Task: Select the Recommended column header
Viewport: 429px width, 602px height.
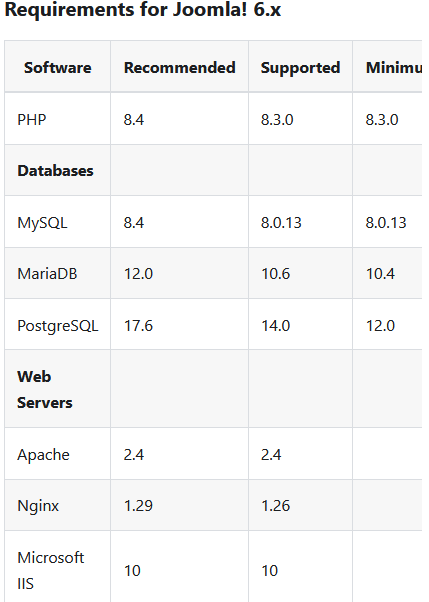Action: pyautogui.click(x=179, y=68)
